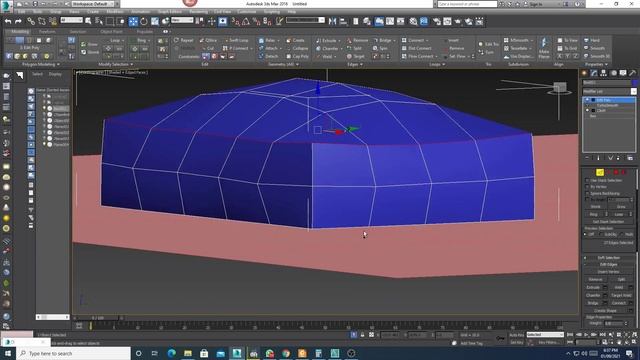This screenshot has width=640, height=360.
Task: Switch to Motion command panel tab icon
Action: (613, 73)
